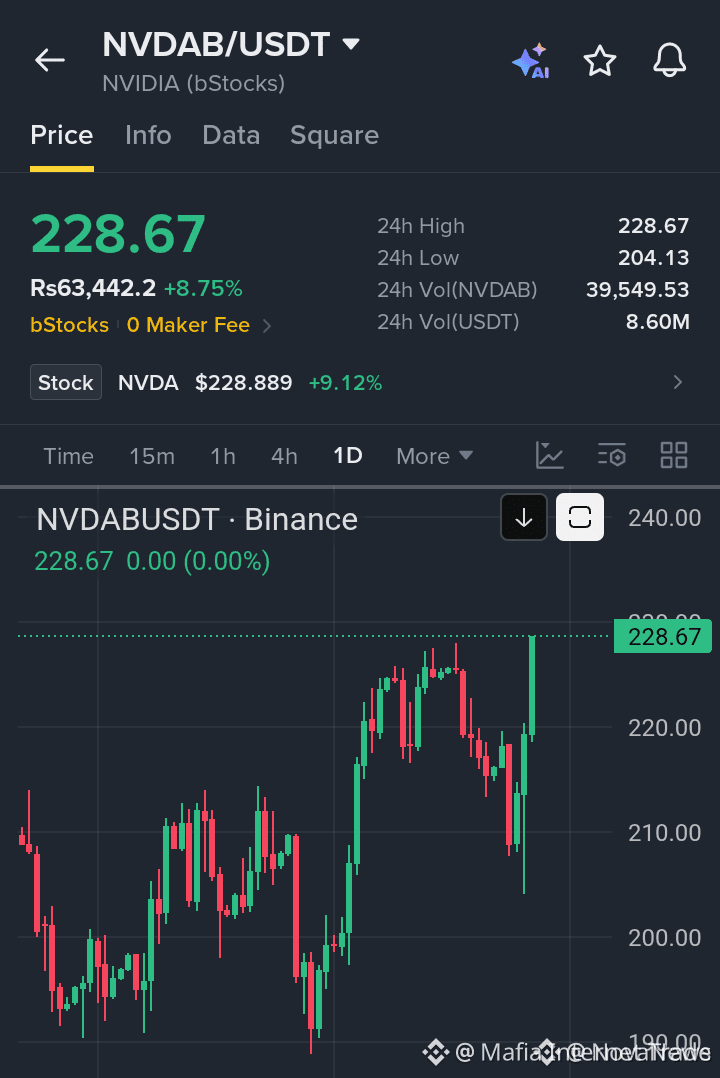Open the More timeframes dropdown
Image resolution: width=720 pixels, height=1078 pixels.
[435, 456]
